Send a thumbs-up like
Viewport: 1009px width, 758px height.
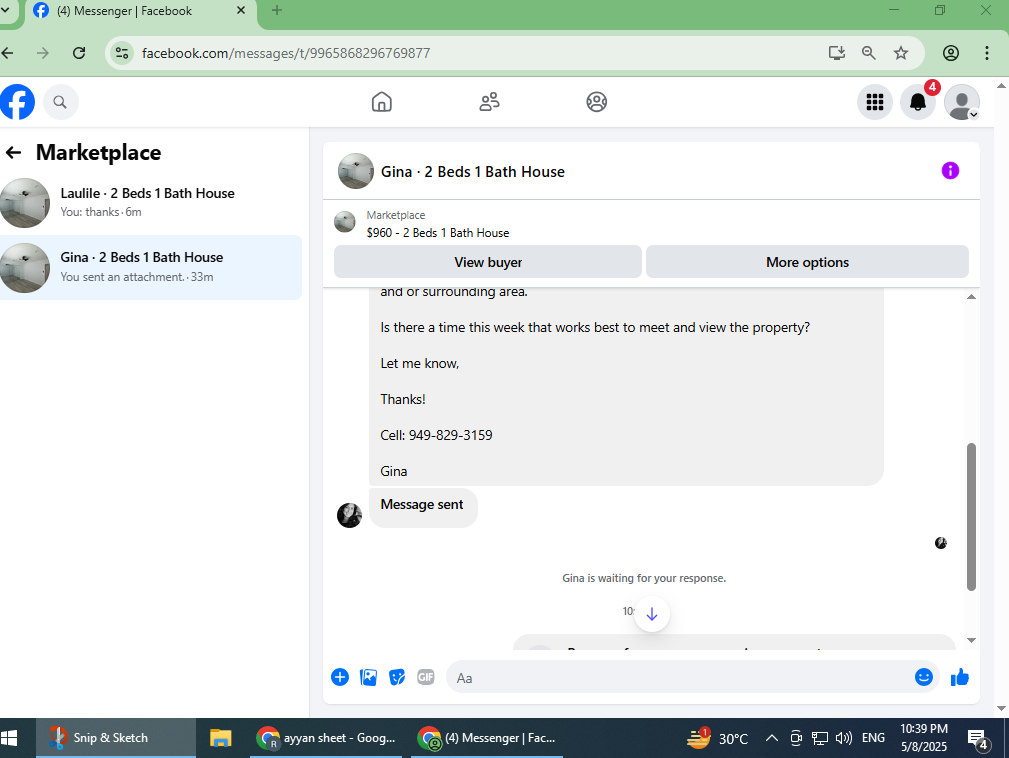[959, 677]
